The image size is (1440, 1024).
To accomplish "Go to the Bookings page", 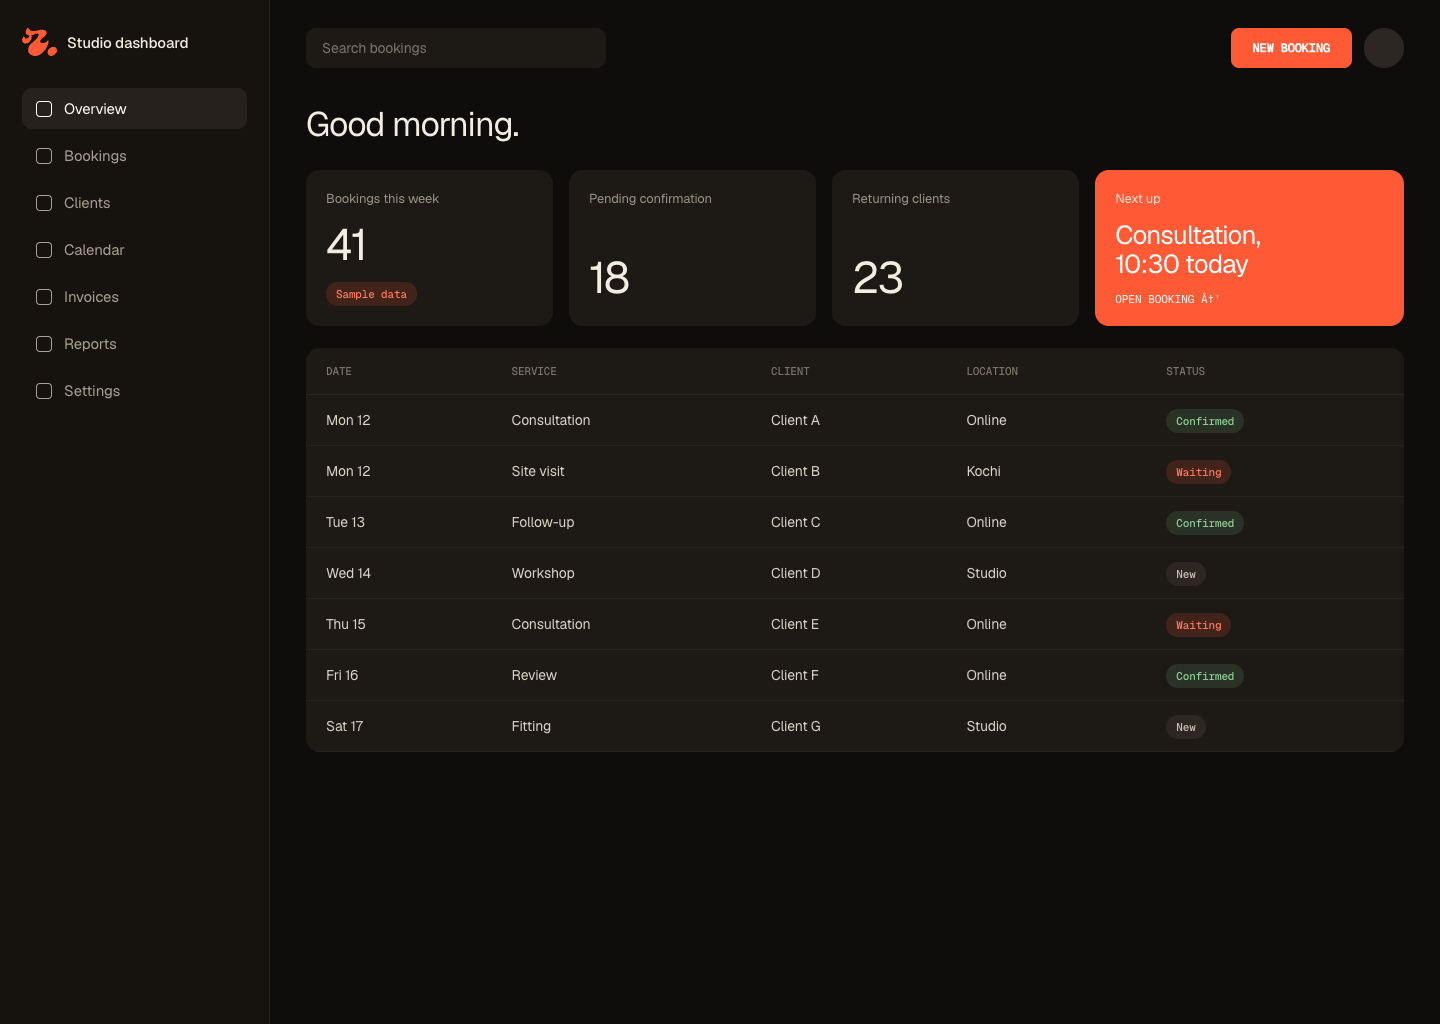I will 134,156.
